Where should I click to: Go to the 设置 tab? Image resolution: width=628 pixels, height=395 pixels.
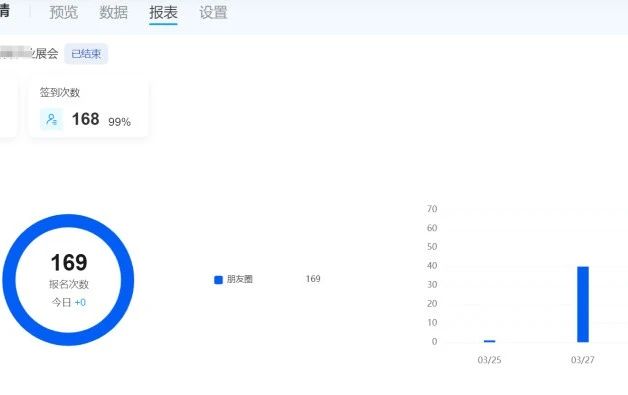click(213, 12)
